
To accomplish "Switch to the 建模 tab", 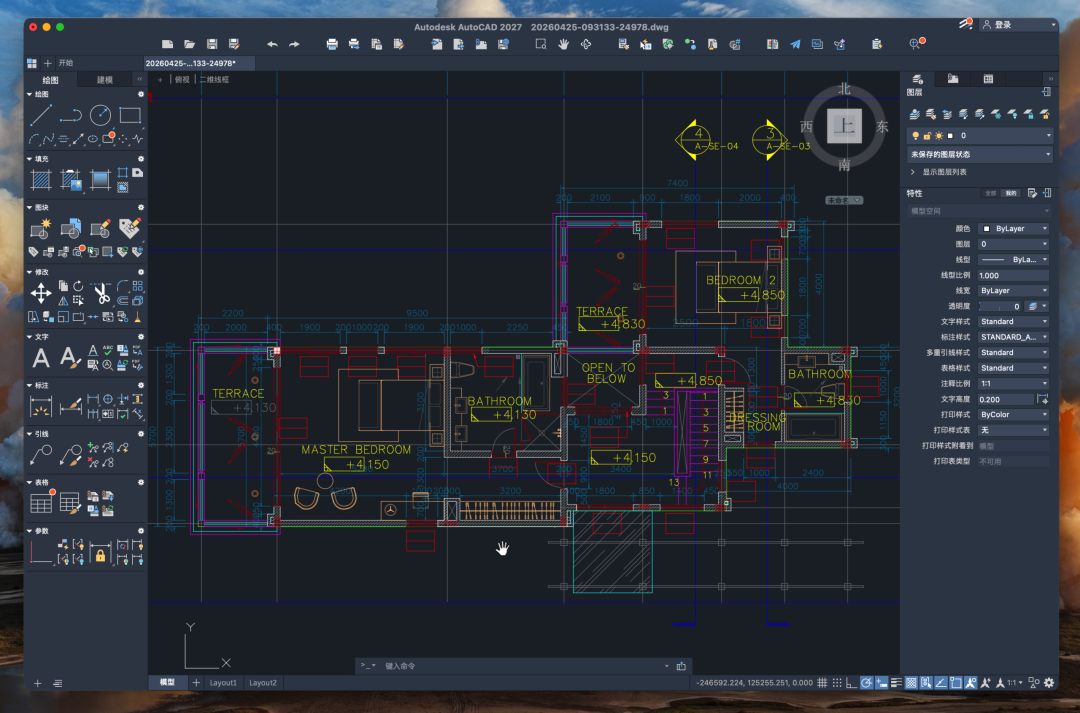I will 105,80.
